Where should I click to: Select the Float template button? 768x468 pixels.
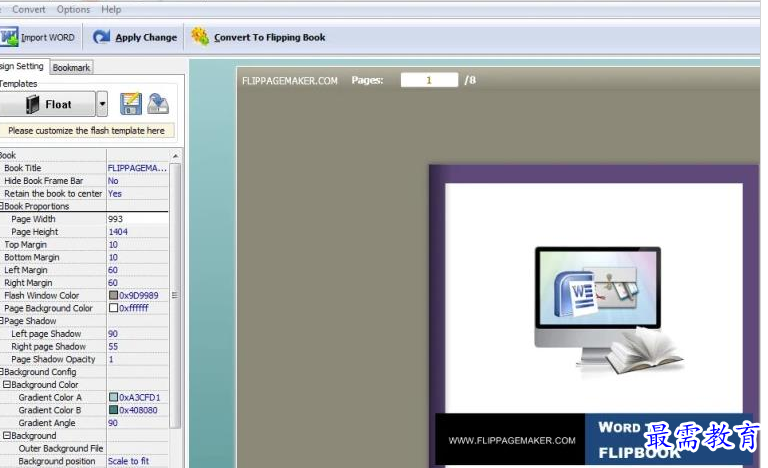[x=48, y=104]
